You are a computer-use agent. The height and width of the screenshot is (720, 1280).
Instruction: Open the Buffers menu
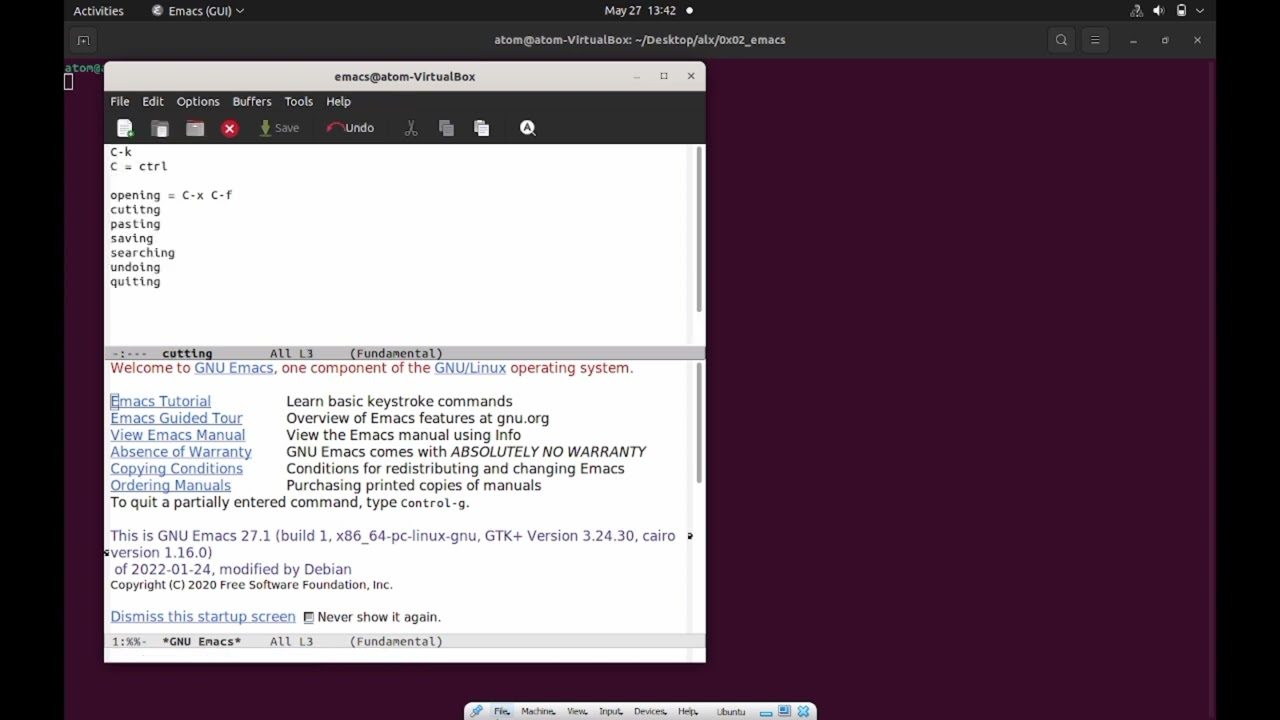[252, 101]
